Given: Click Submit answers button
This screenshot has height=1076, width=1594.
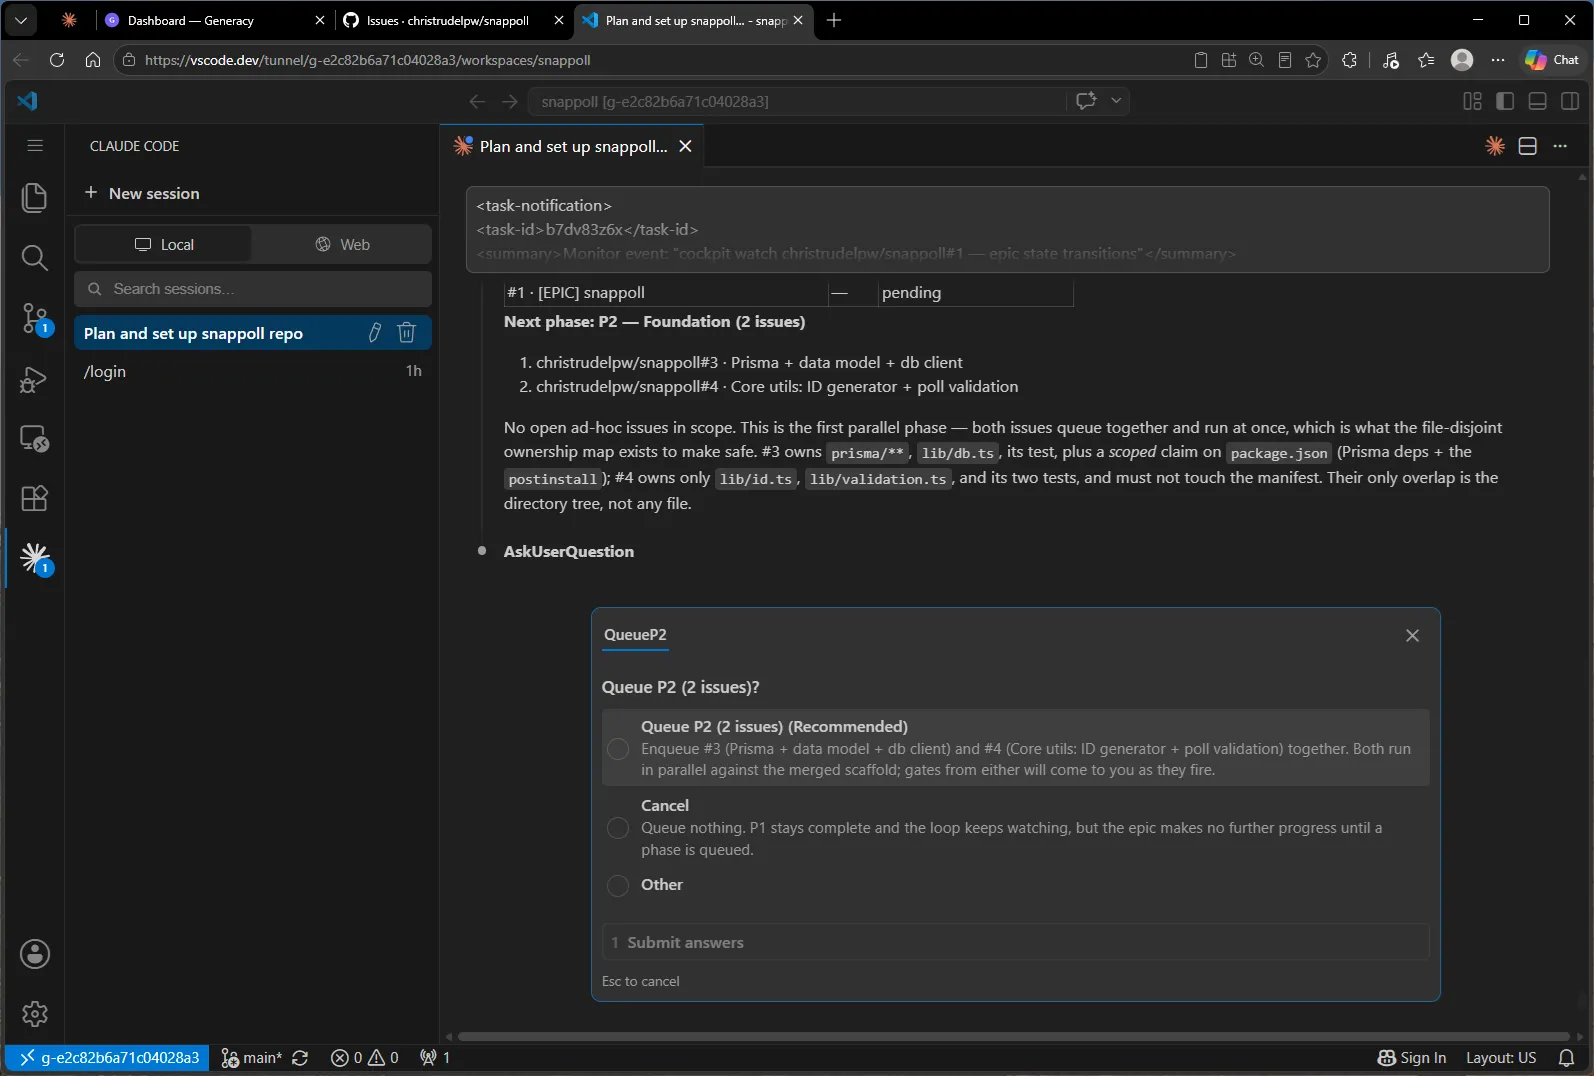Looking at the screenshot, I should tap(1015, 942).
